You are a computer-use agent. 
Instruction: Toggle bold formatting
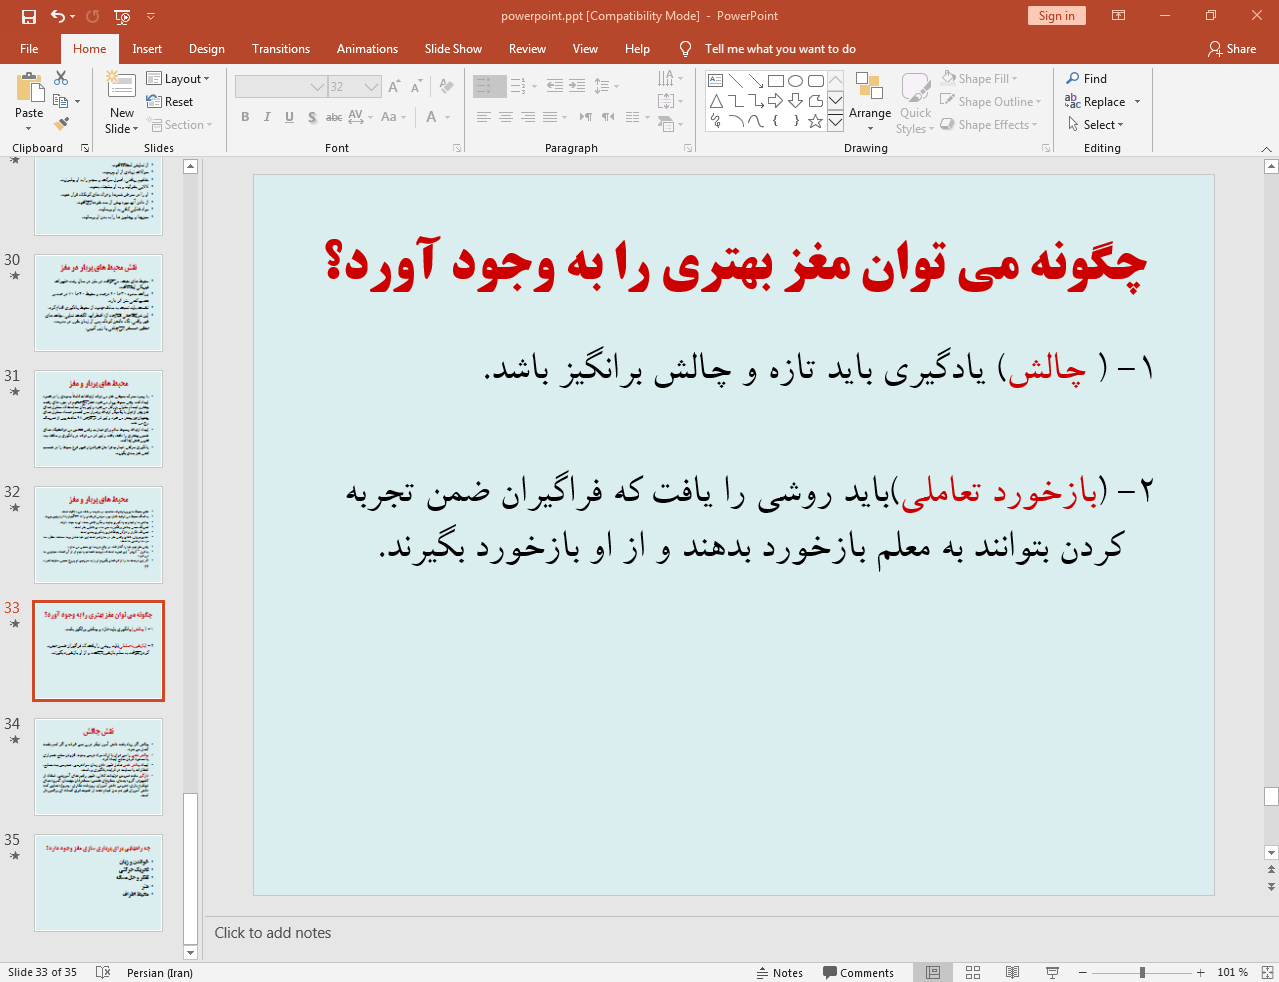click(244, 117)
